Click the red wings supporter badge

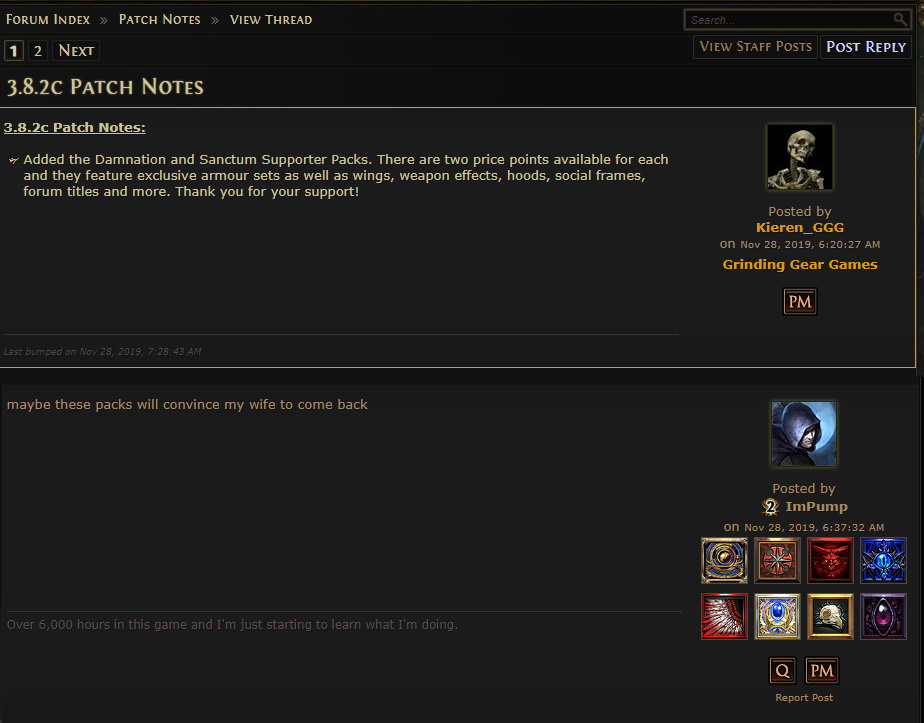click(x=724, y=616)
